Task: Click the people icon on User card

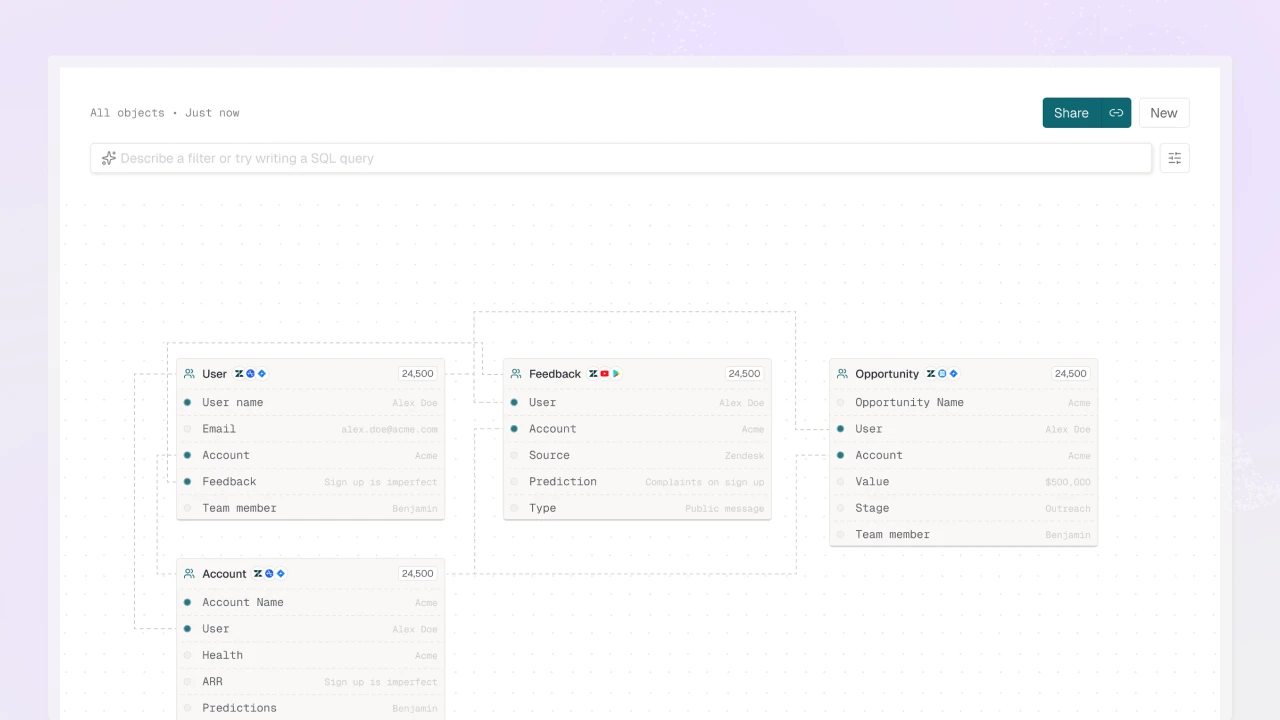Action: click(189, 374)
